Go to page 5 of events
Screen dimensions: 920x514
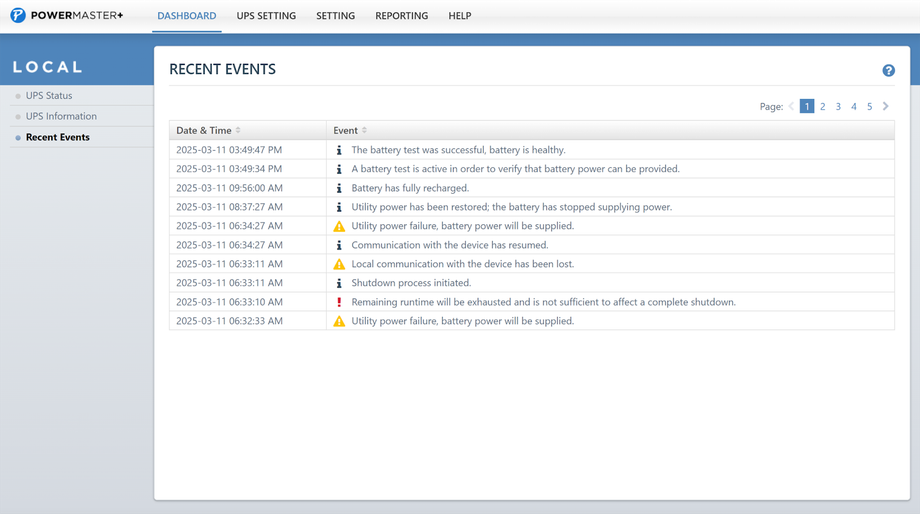[870, 106]
